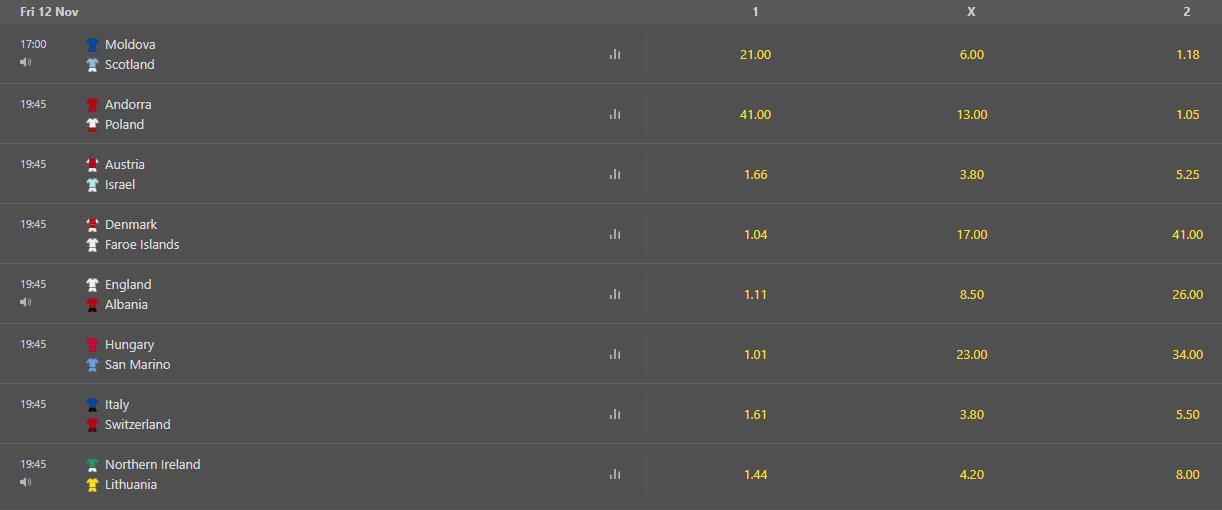Image resolution: width=1222 pixels, height=510 pixels.
Task: Select Scotland away win odds 1.18
Action: point(1188,54)
